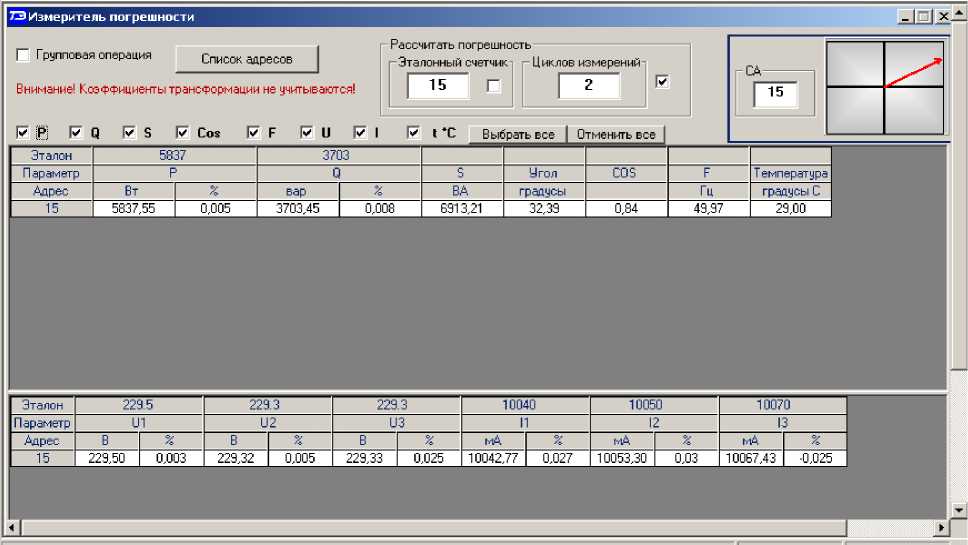Uncheck the Cos parameter checkbox

pyautogui.click(x=183, y=132)
